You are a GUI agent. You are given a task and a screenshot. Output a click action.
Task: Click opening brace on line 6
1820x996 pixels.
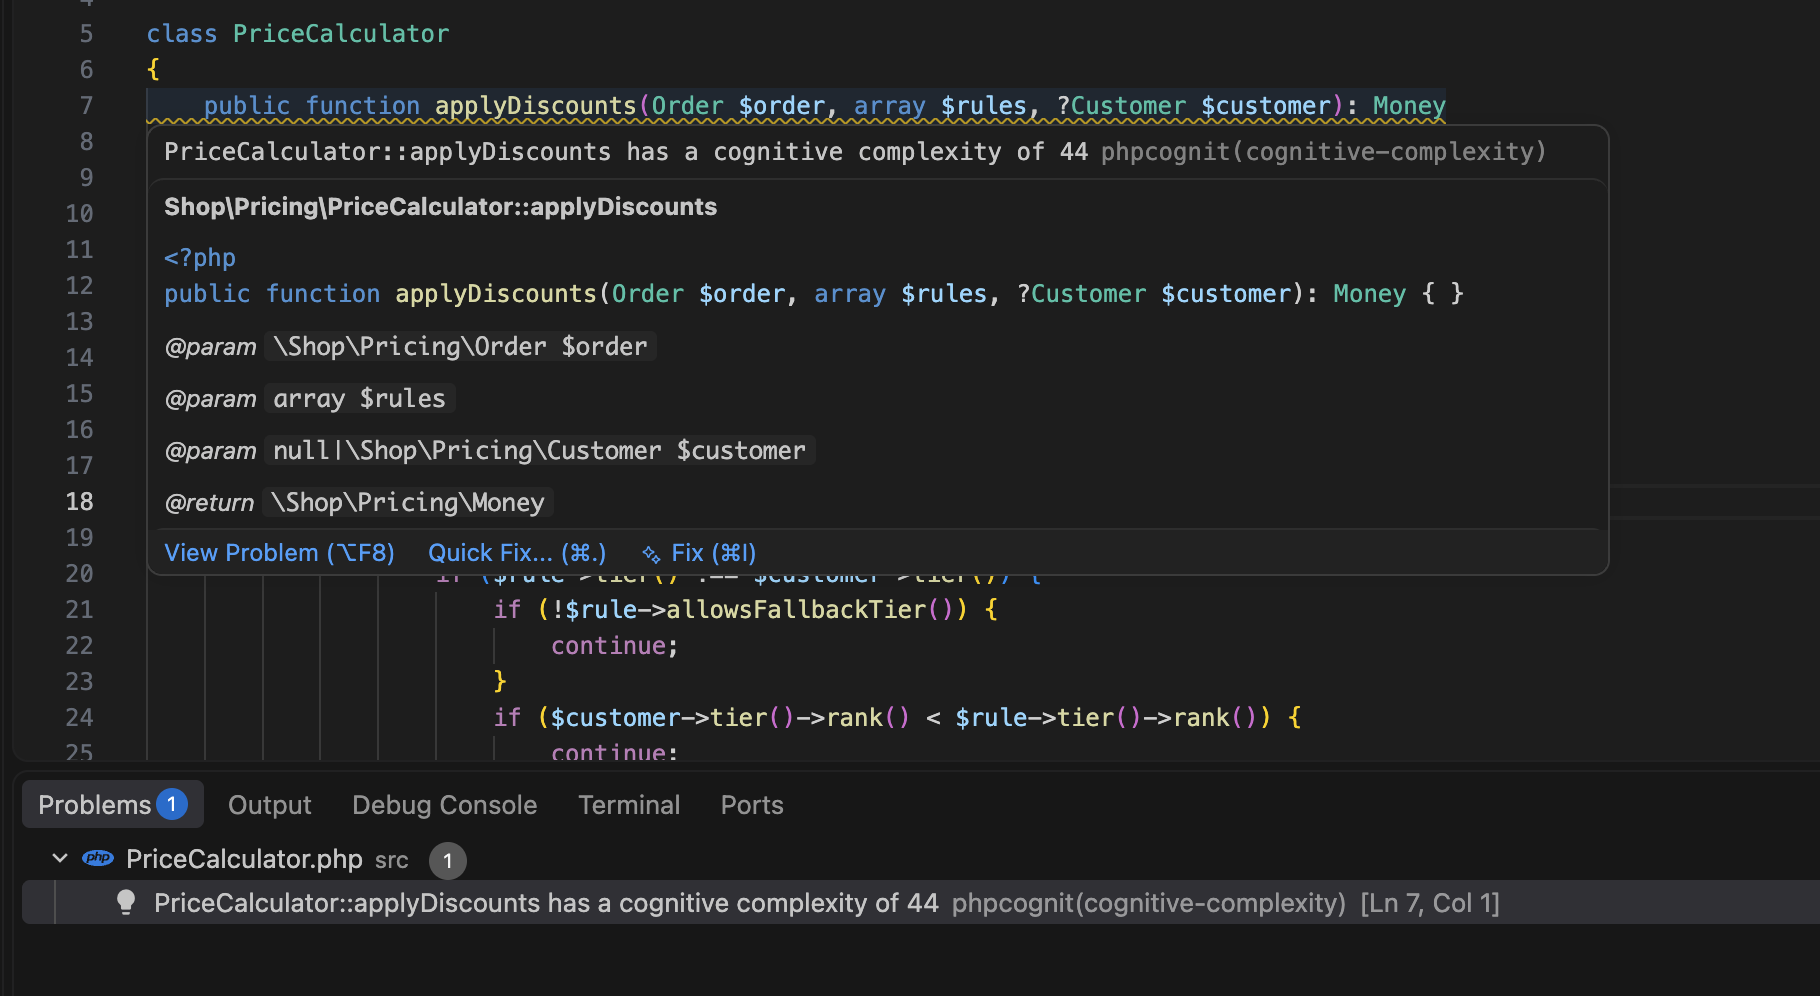tap(153, 69)
